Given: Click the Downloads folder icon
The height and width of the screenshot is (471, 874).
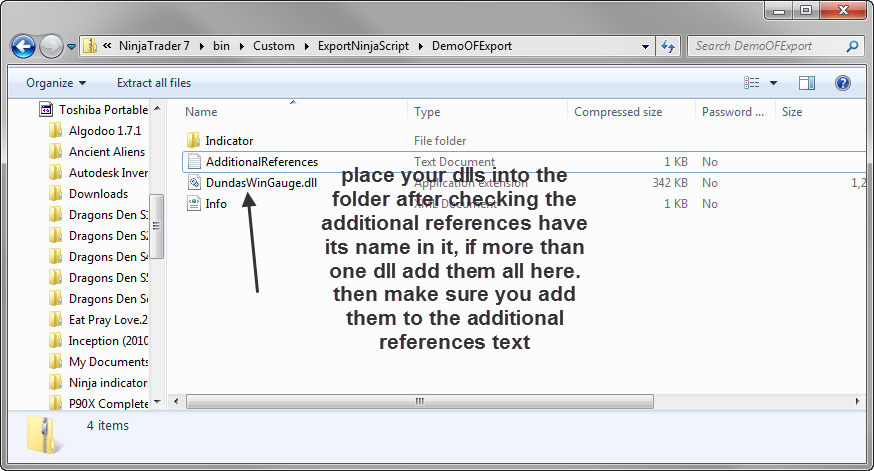Looking at the screenshot, I should [x=55, y=193].
